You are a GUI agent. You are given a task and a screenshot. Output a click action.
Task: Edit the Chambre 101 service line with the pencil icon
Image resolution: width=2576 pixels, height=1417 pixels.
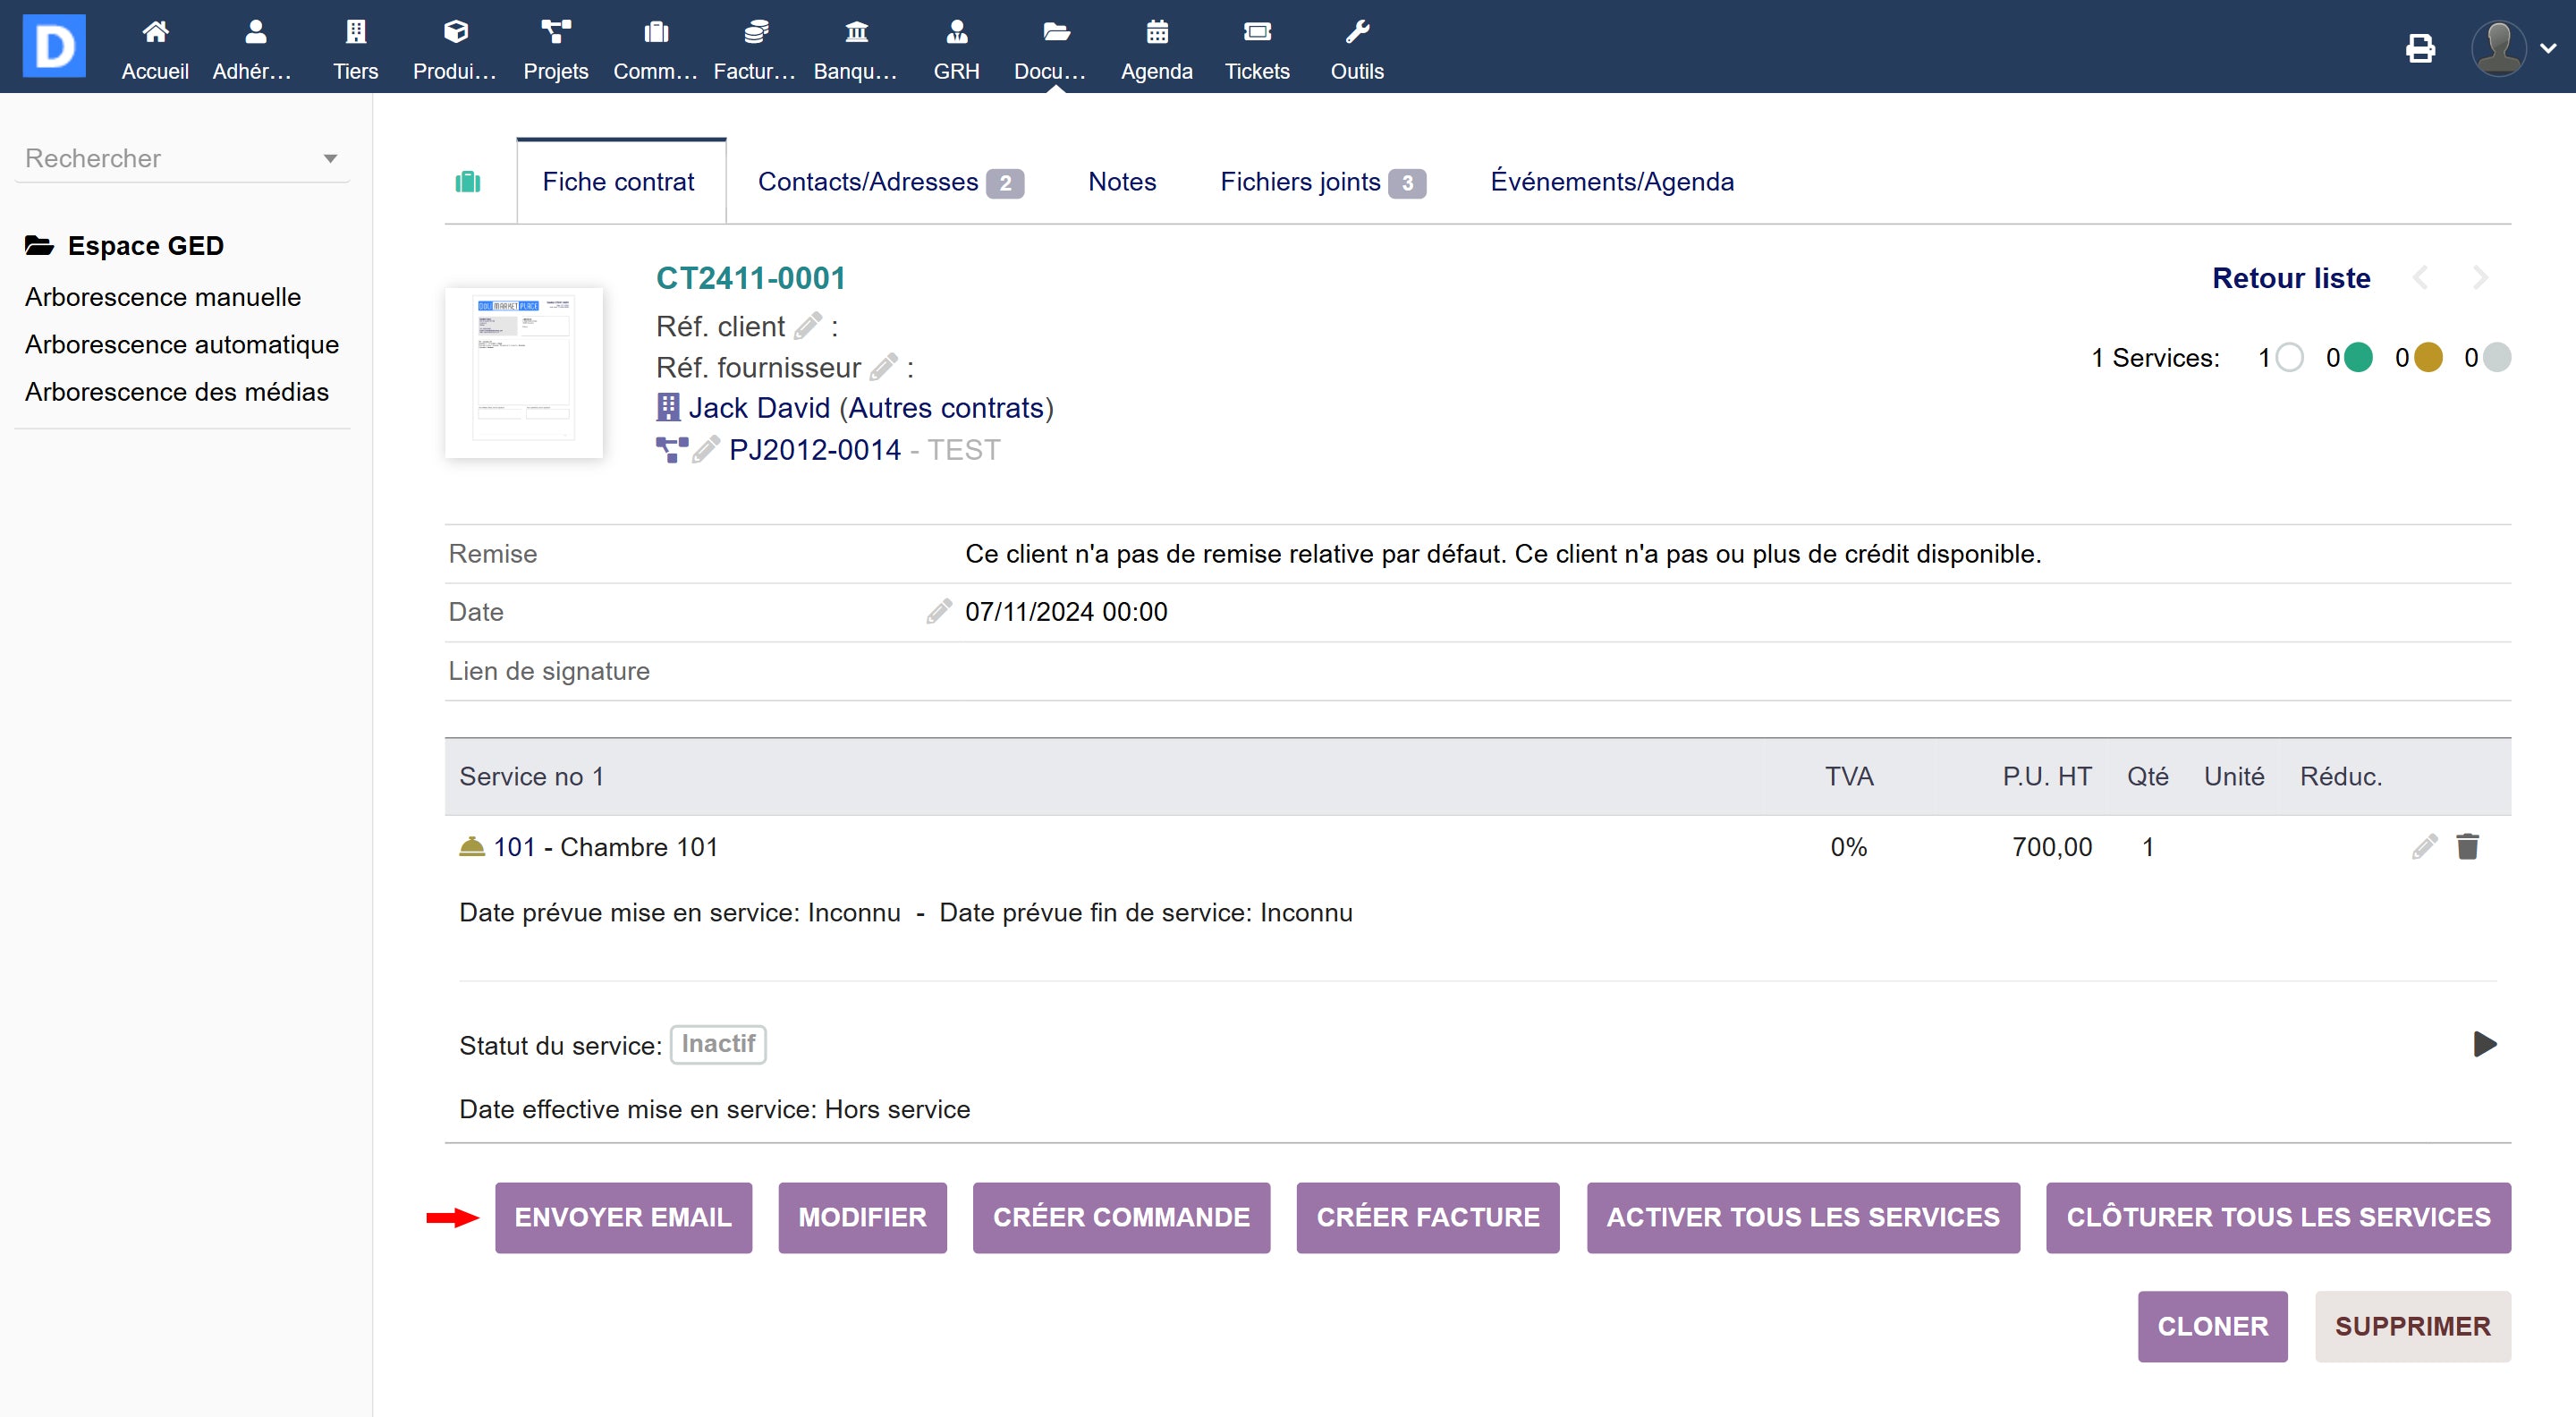(2424, 847)
